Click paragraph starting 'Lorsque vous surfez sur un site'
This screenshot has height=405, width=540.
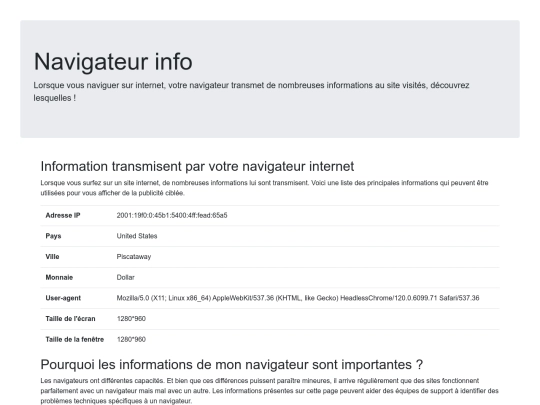click(x=264, y=188)
